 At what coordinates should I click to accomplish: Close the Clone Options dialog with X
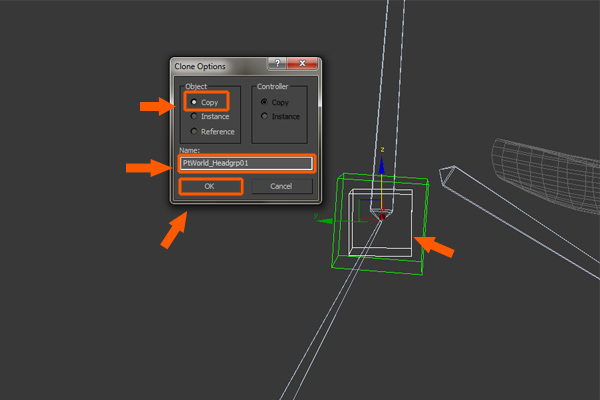[x=302, y=64]
